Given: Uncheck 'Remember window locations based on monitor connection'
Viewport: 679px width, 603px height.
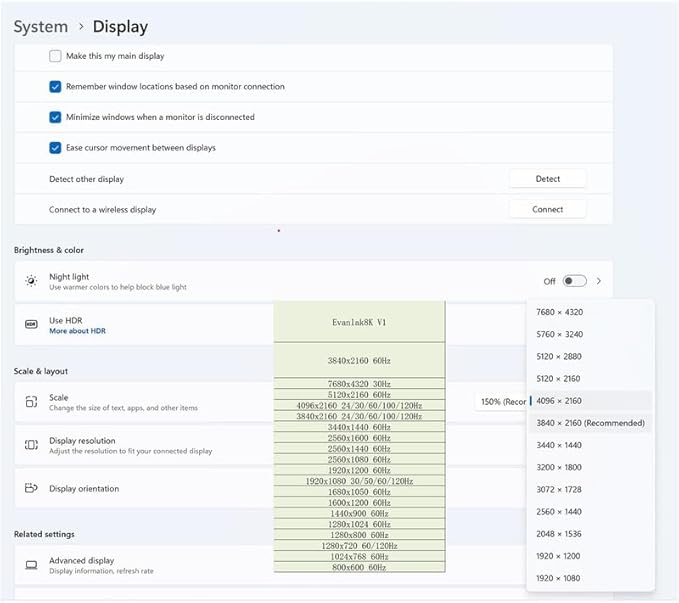Looking at the screenshot, I should coord(56,87).
